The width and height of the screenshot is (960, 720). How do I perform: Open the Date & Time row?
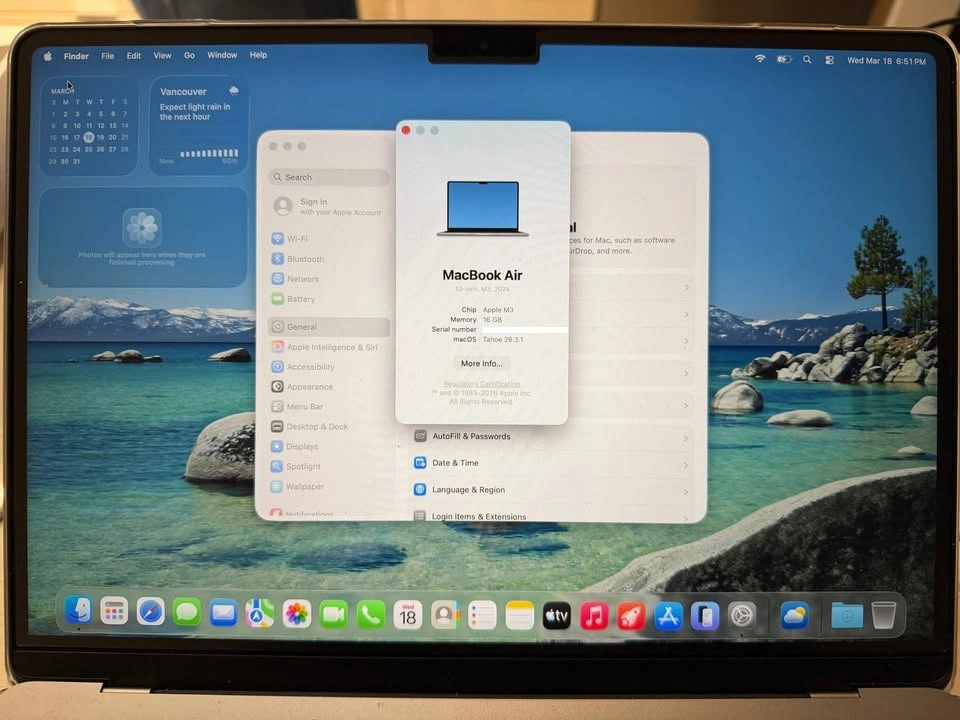[551, 463]
